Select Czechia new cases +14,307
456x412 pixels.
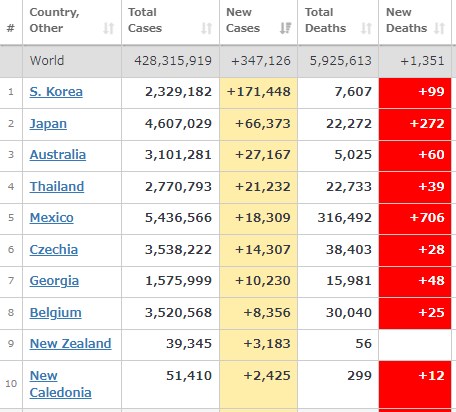pos(263,250)
